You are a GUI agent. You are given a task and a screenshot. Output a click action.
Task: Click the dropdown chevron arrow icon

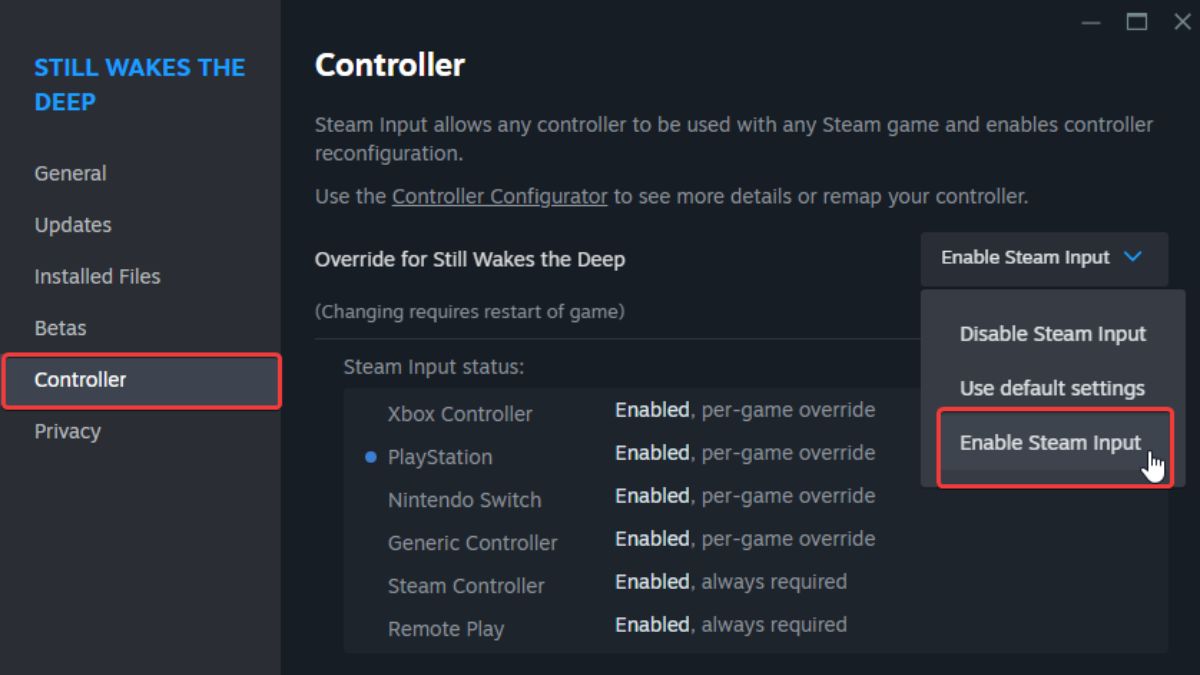click(1133, 257)
